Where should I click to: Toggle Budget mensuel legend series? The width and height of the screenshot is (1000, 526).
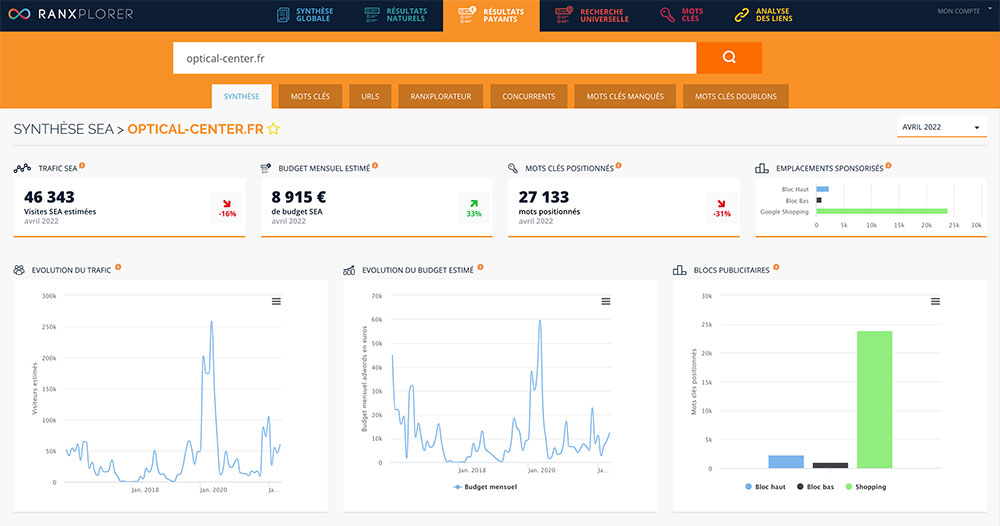pos(485,487)
